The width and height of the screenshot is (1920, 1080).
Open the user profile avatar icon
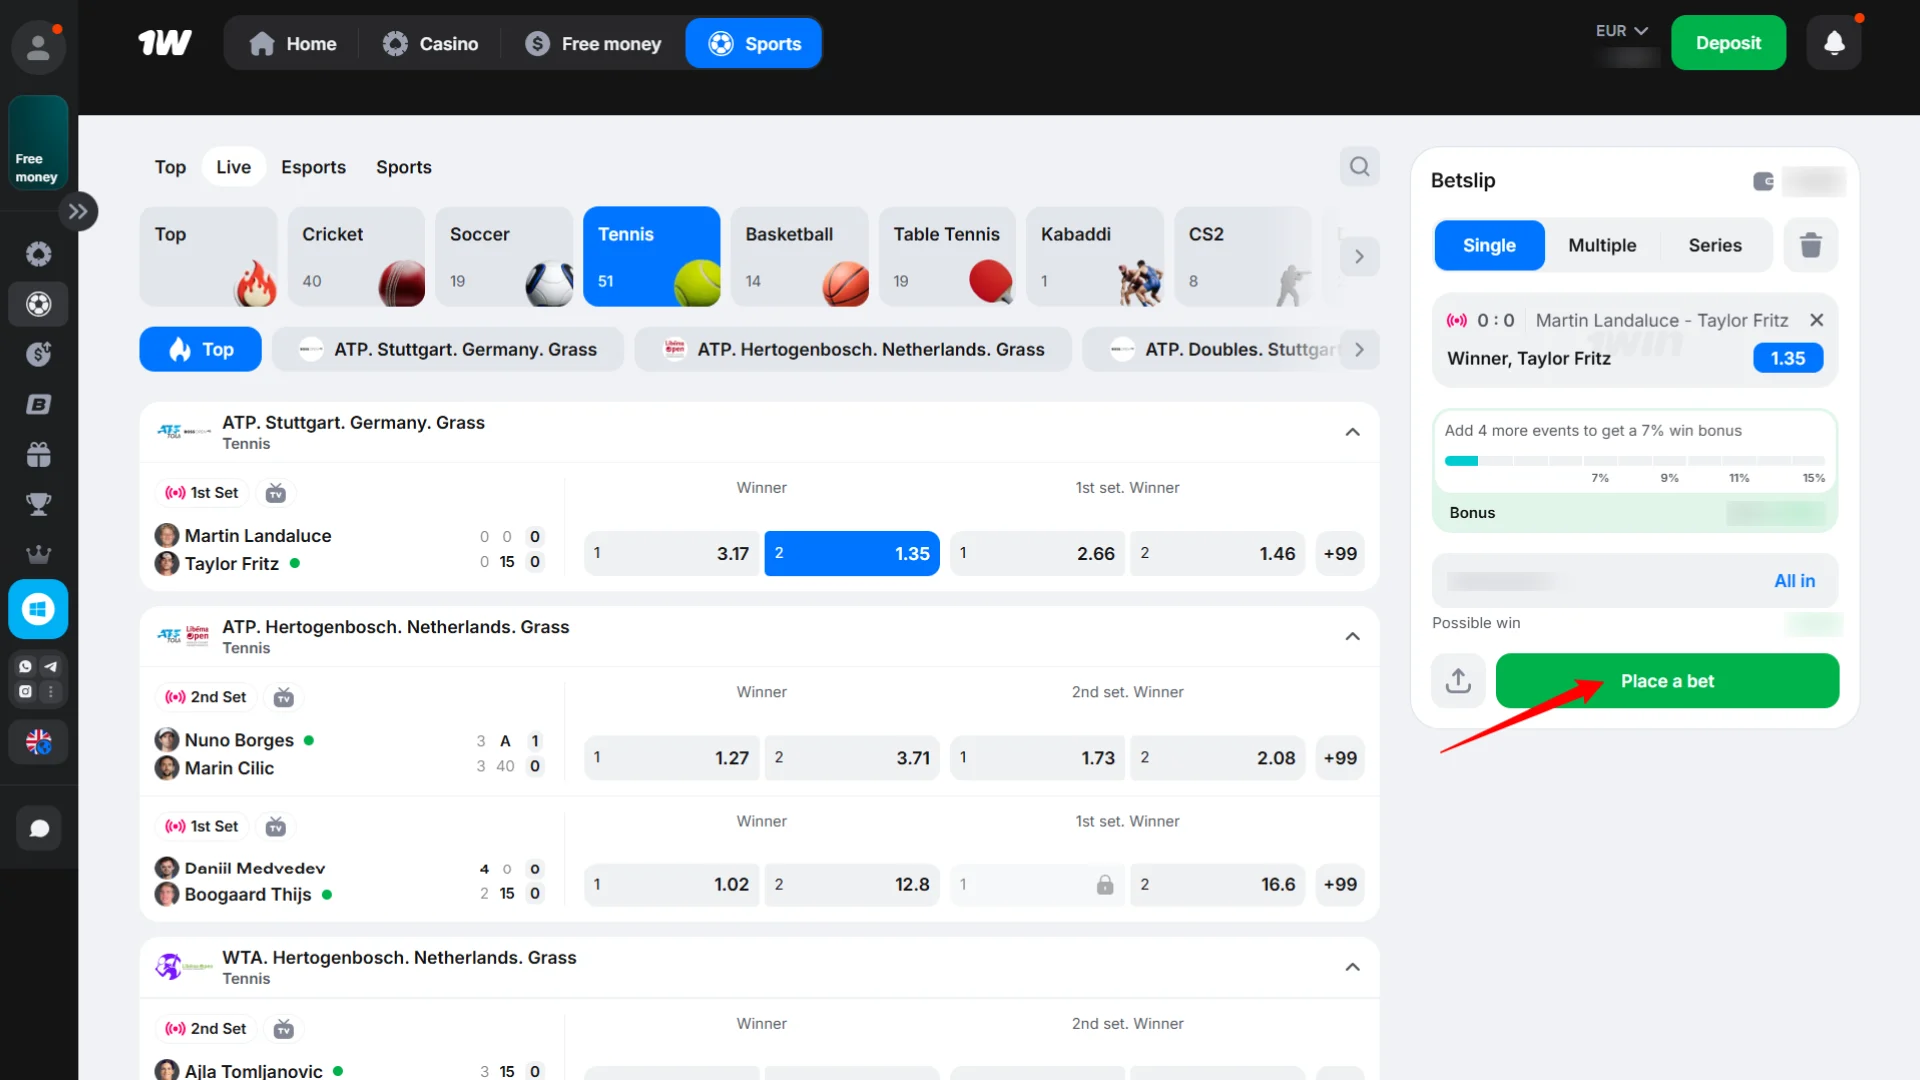[x=38, y=47]
